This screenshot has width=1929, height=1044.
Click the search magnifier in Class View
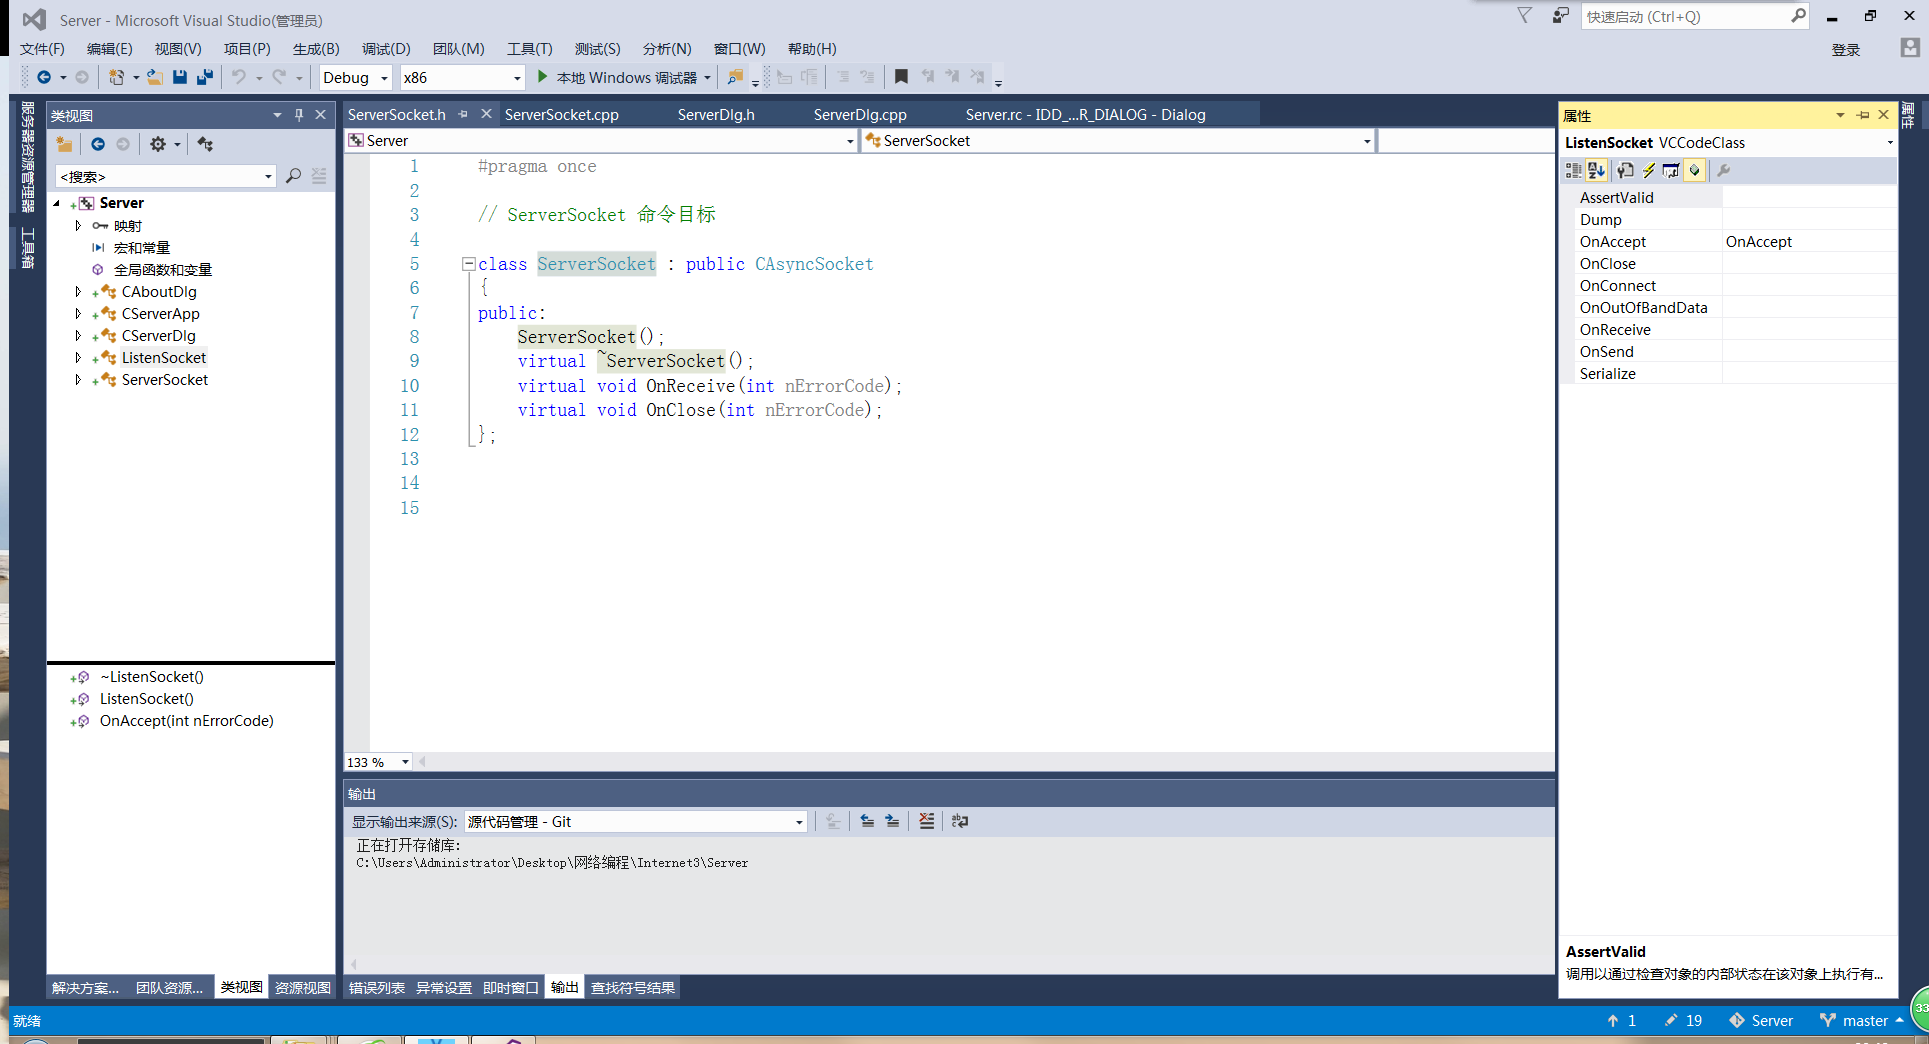click(x=293, y=176)
